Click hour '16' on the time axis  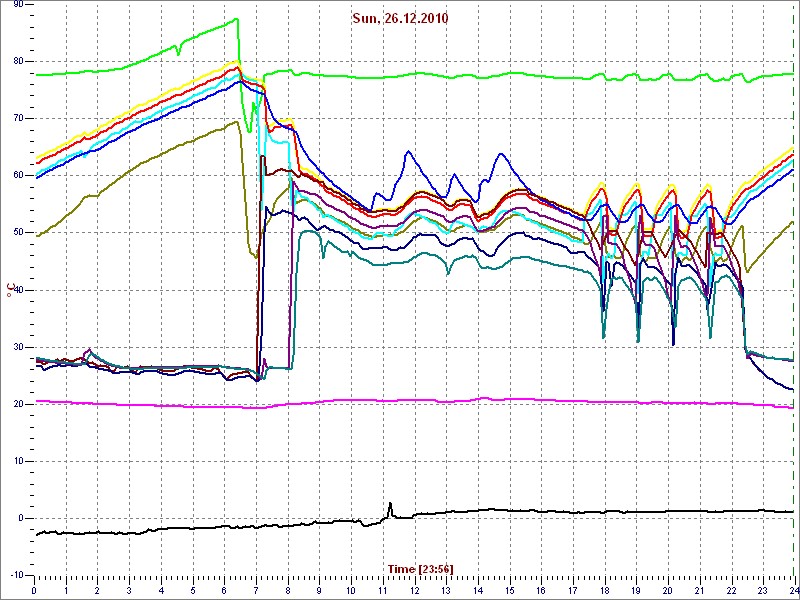pos(541,591)
